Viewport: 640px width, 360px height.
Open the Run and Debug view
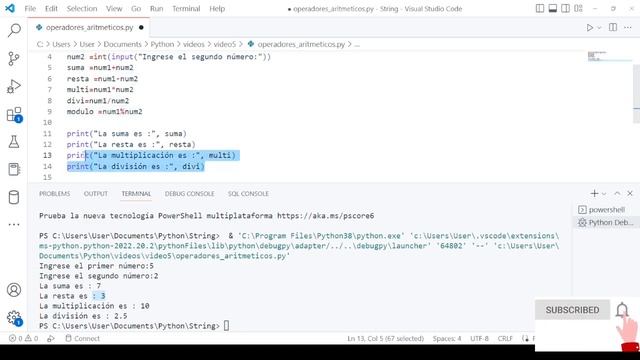(14, 86)
